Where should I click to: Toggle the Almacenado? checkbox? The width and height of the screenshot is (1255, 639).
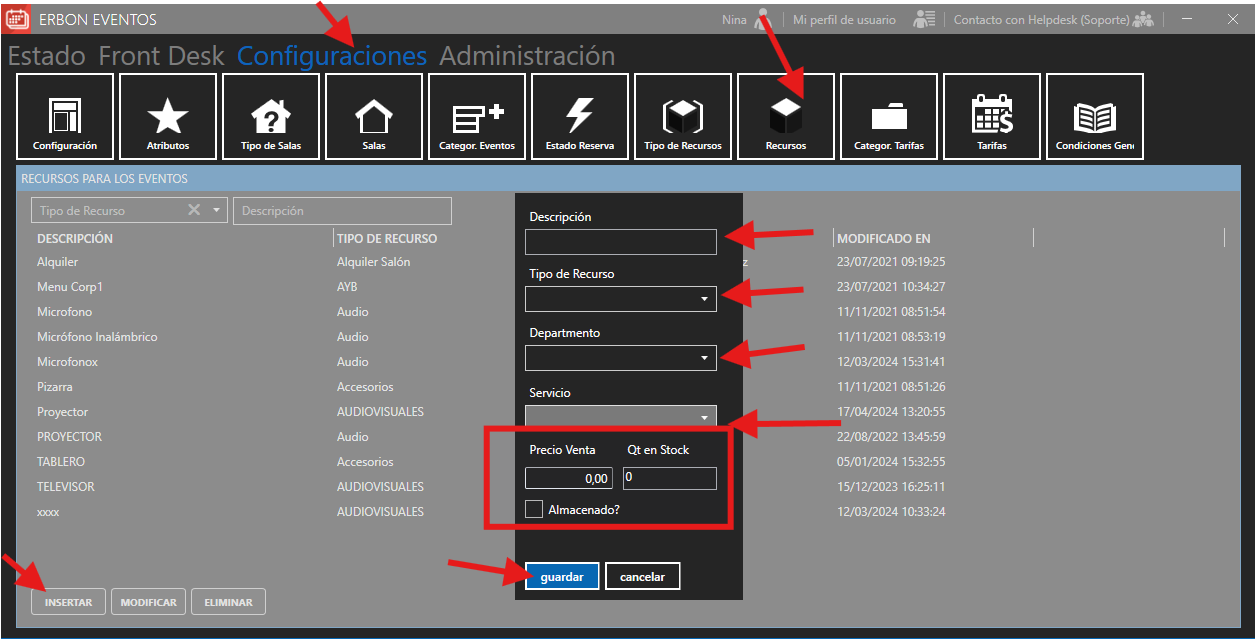tap(534, 509)
